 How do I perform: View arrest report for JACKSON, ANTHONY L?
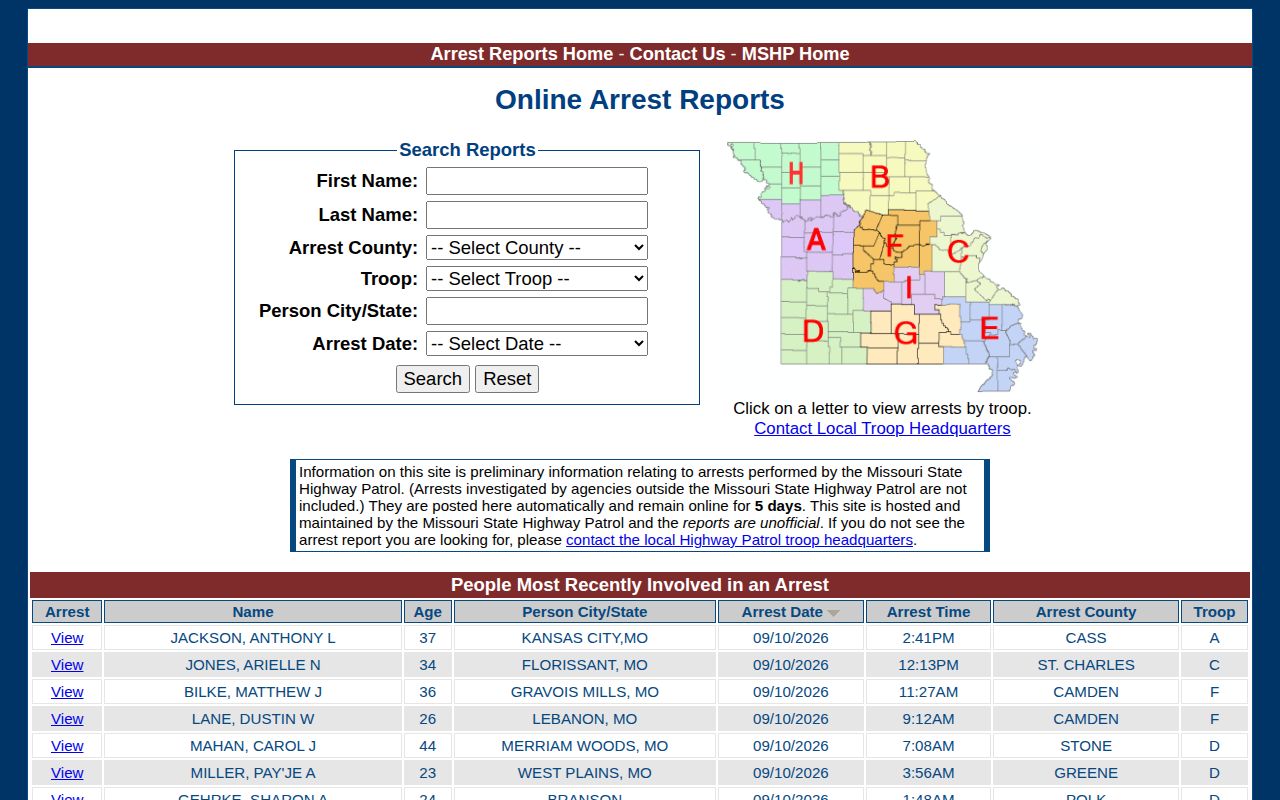(67, 638)
